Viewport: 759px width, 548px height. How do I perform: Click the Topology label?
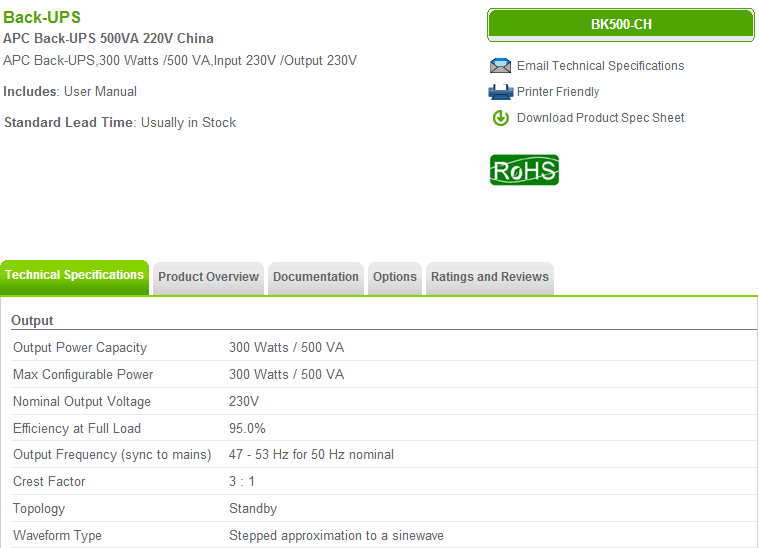[x=39, y=509]
